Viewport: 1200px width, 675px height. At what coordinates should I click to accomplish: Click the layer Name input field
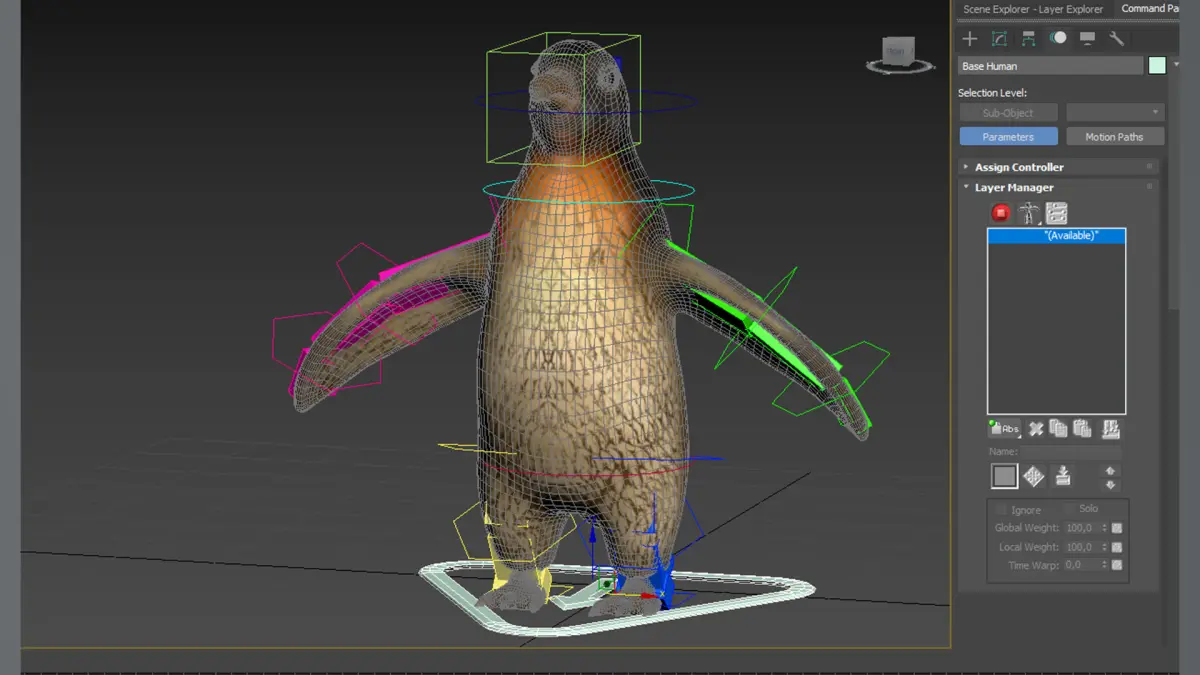tap(1072, 452)
